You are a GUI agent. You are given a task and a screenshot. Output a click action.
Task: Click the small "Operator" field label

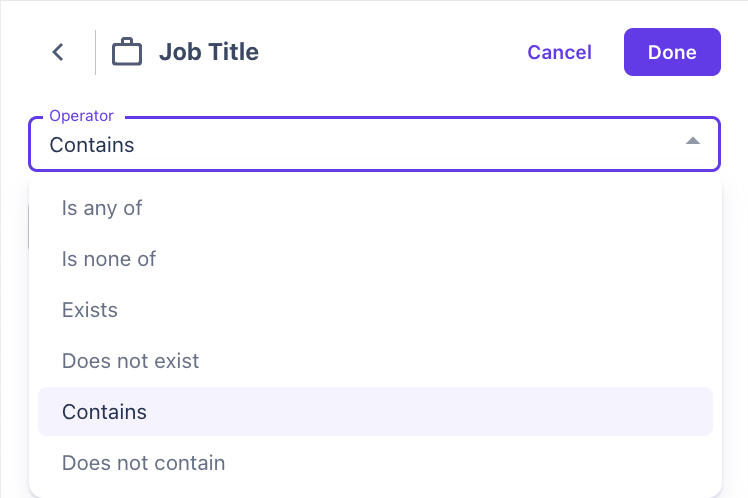81,116
